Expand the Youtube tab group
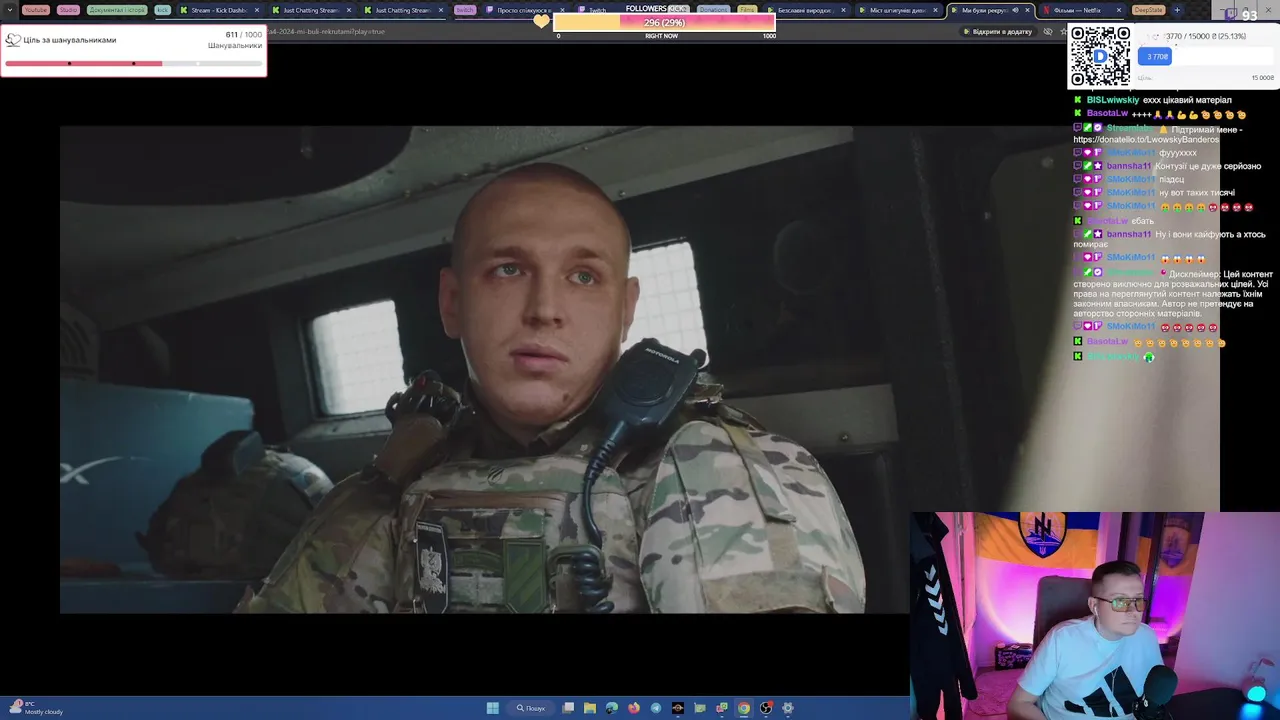The height and width of the screenshot is (720, 1280). point(36,10)
